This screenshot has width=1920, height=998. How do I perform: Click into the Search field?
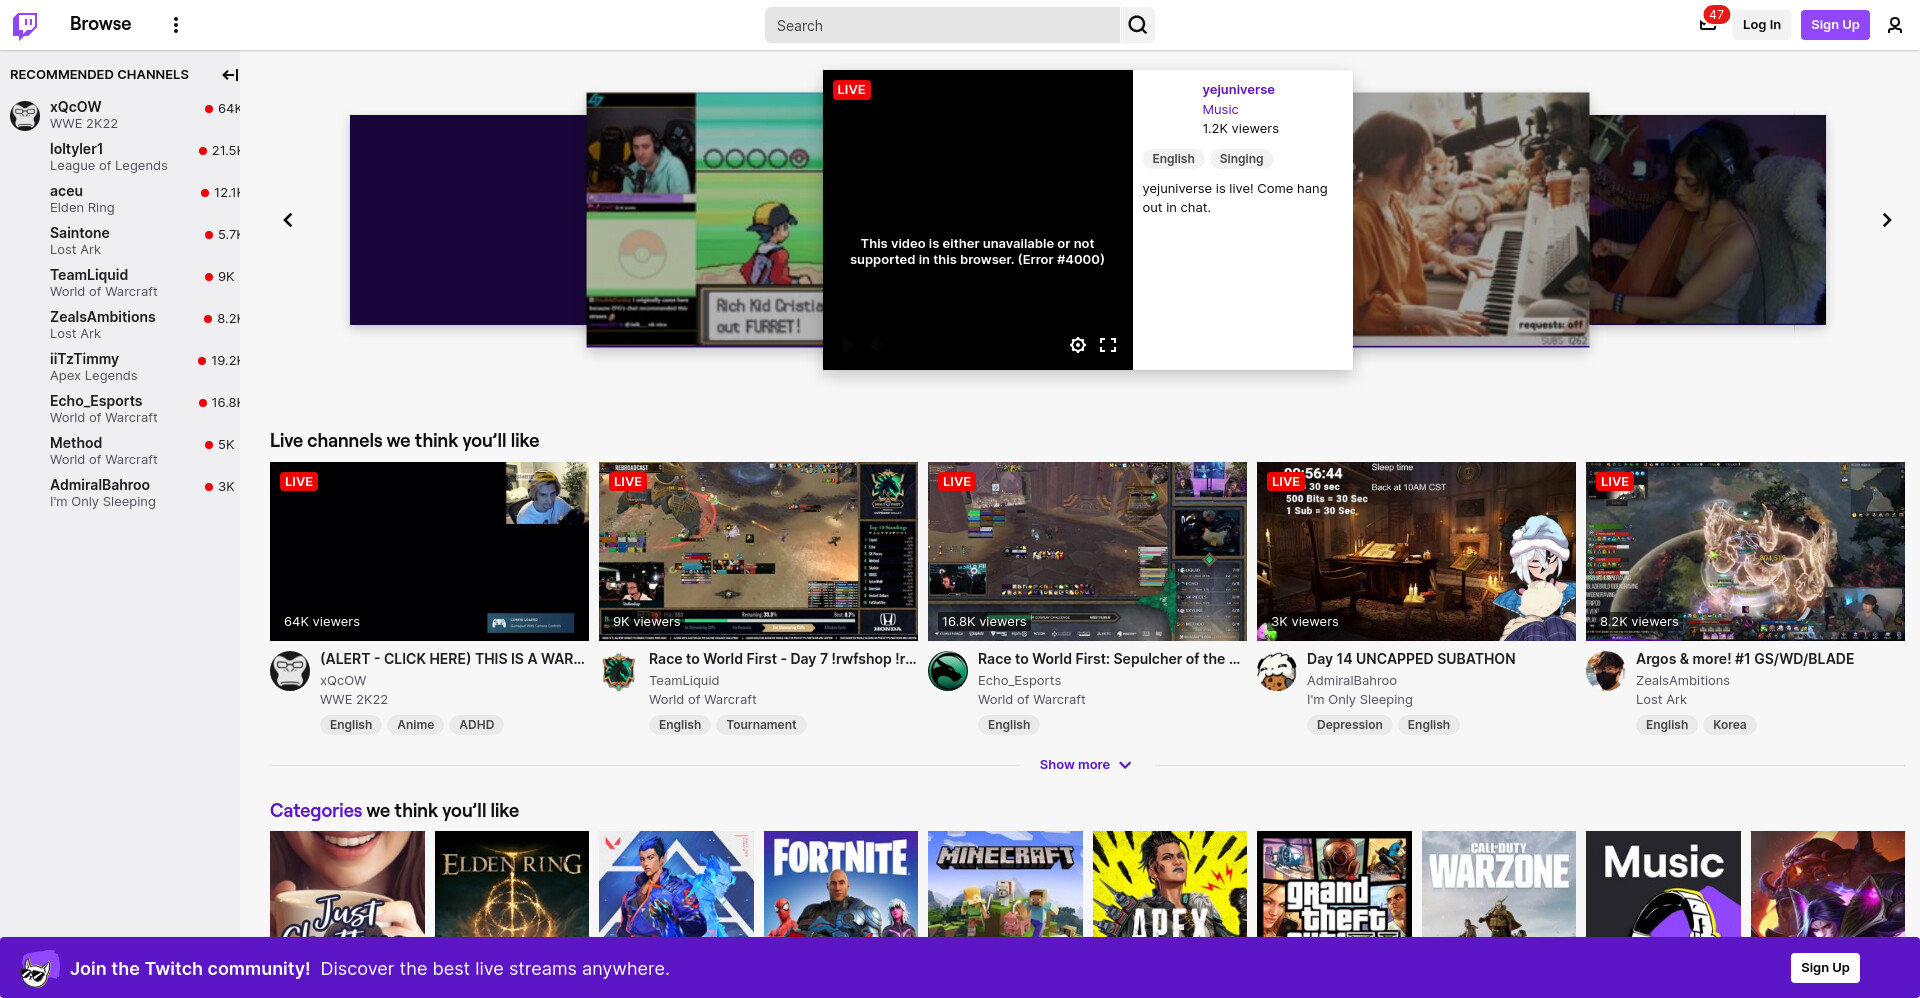[942, 25]
